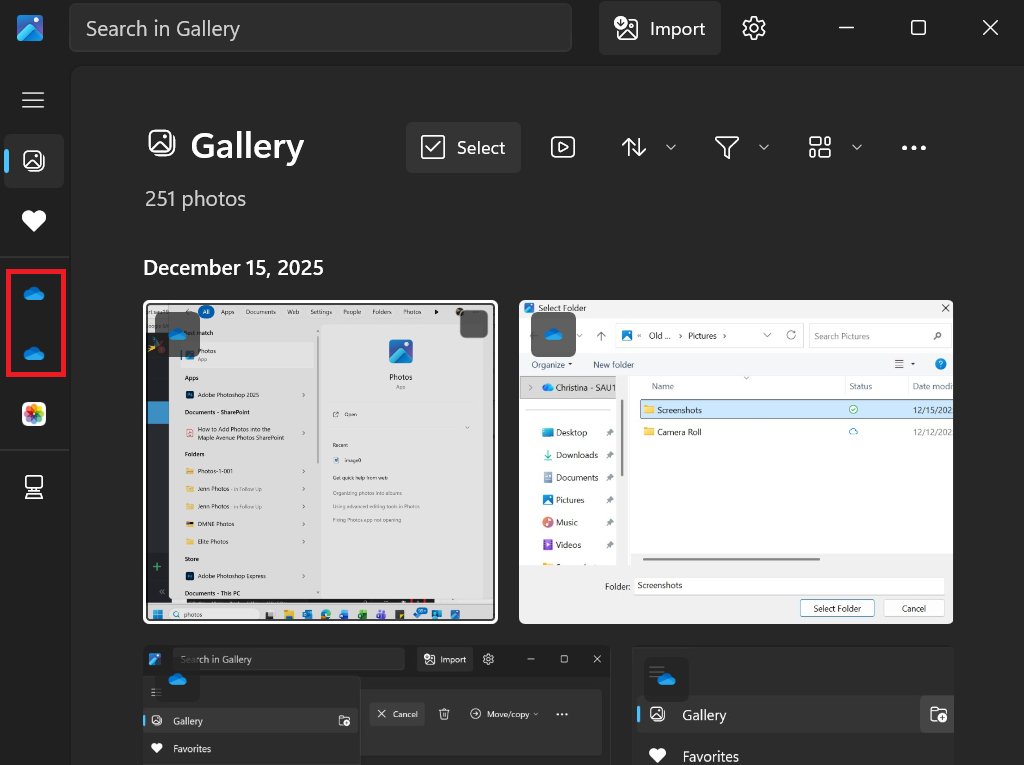Open This PC folders sidebar icon
The width and height of the screenshot is (1024, 765).
(x=34, y=487)
